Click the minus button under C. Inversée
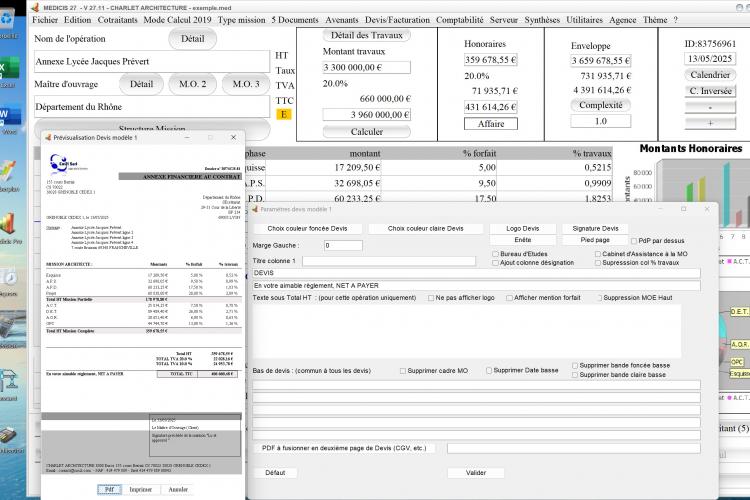750x500 pixels. (x=710, y=107)
